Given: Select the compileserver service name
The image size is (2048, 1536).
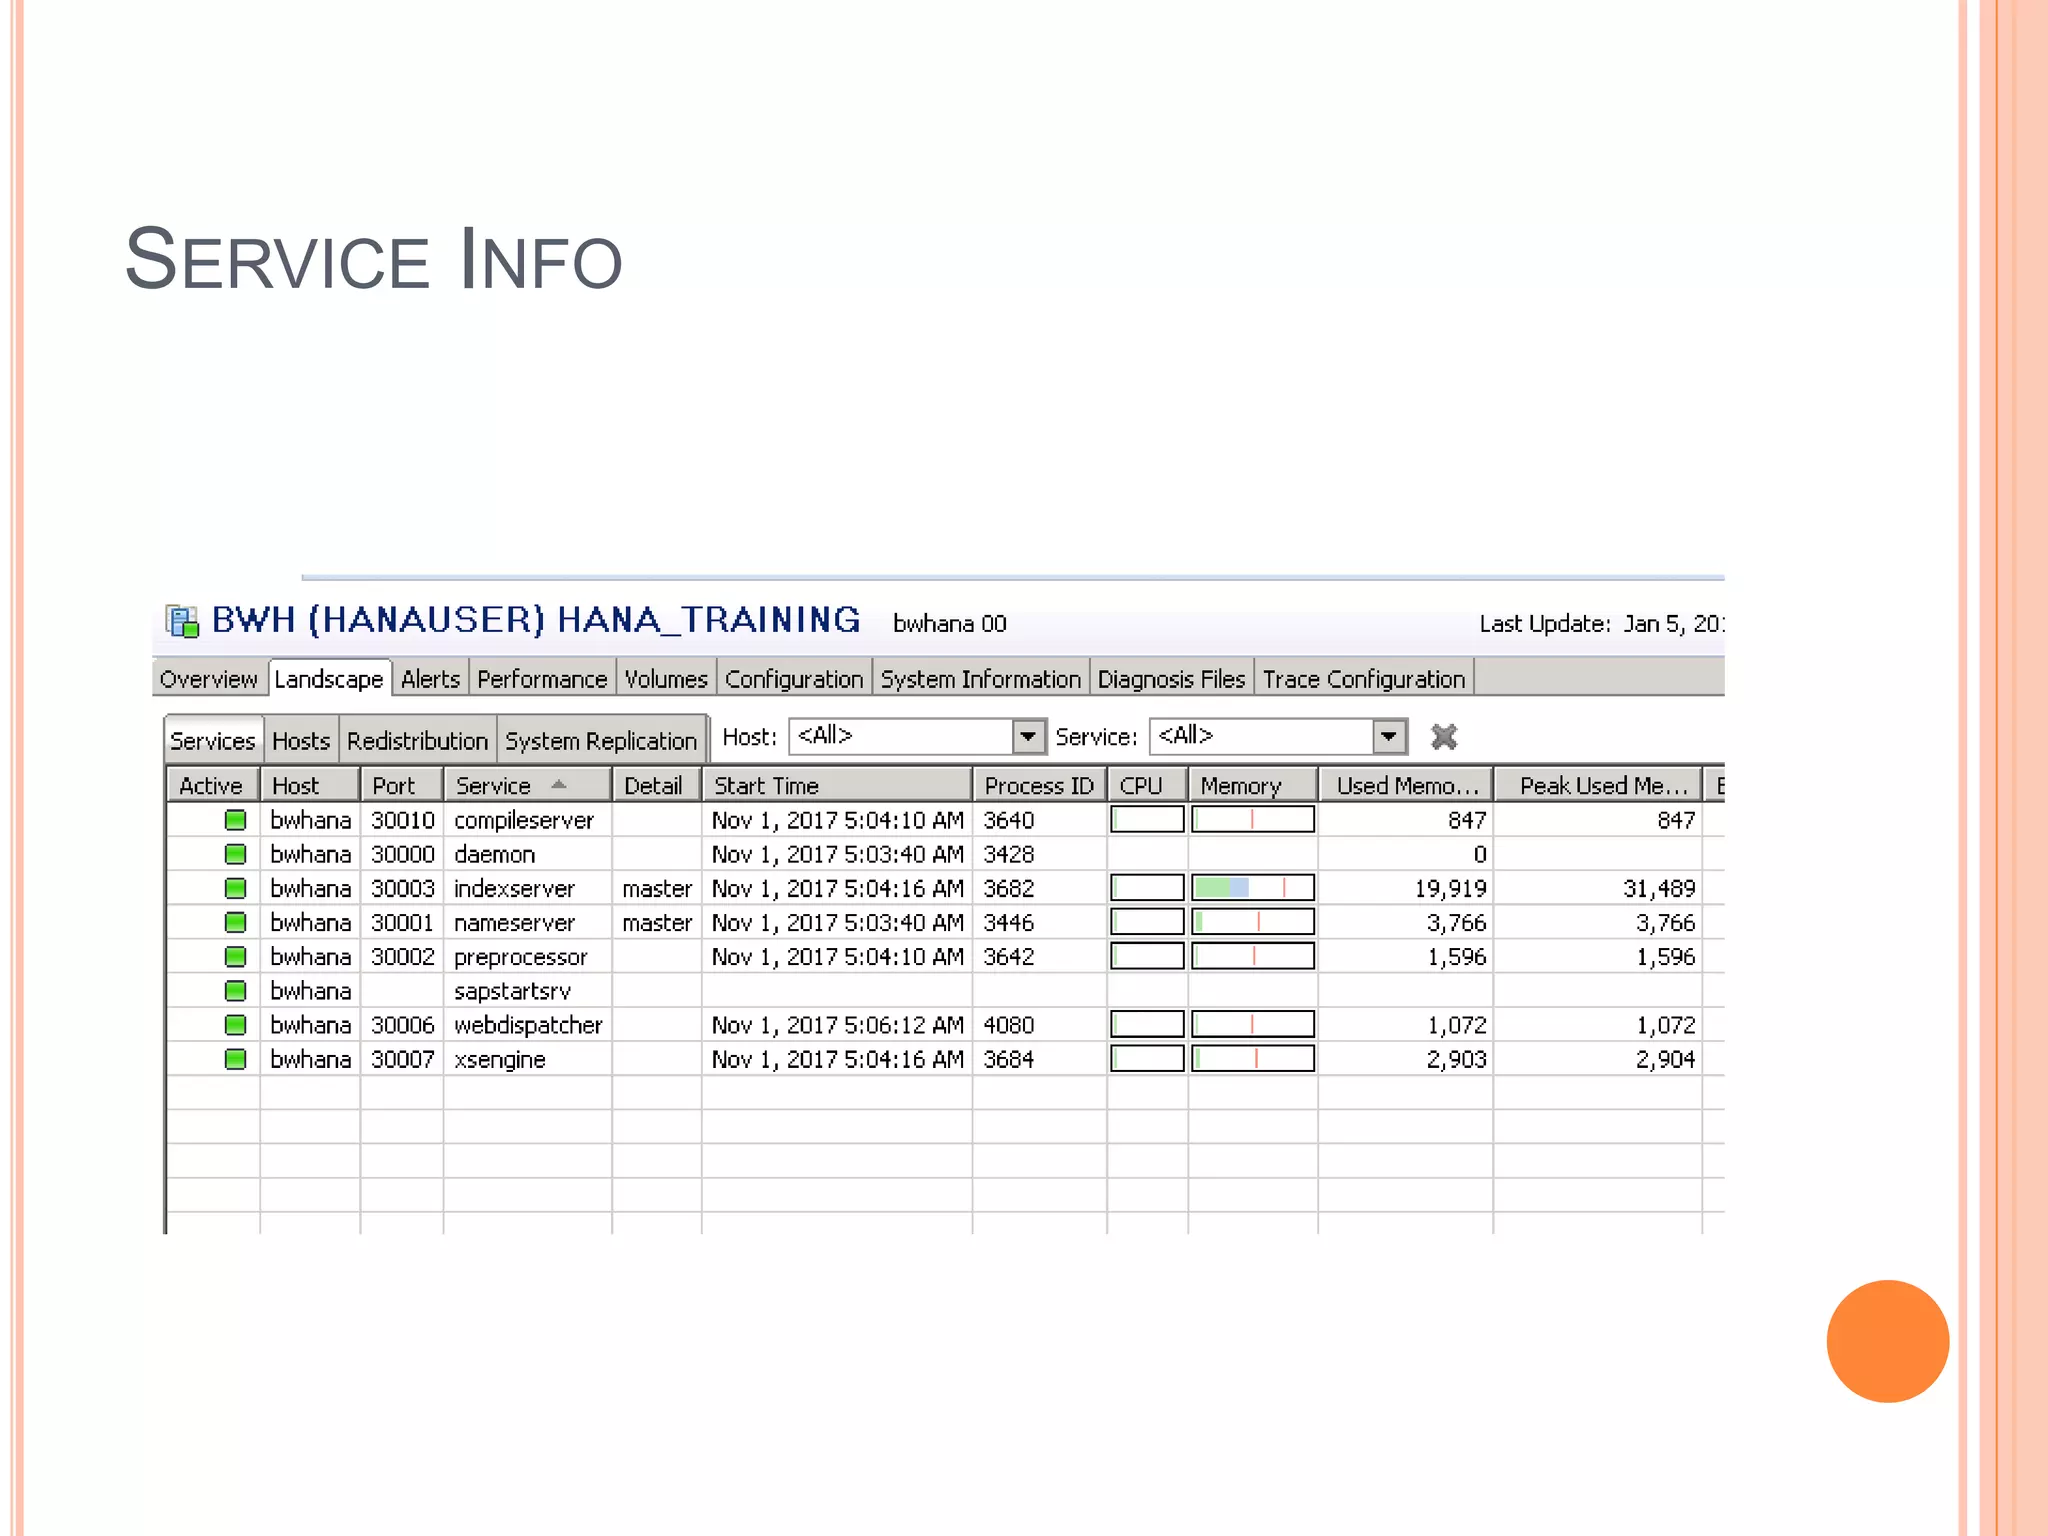Looking at the screenshot, I should click(x=524, y=821).
